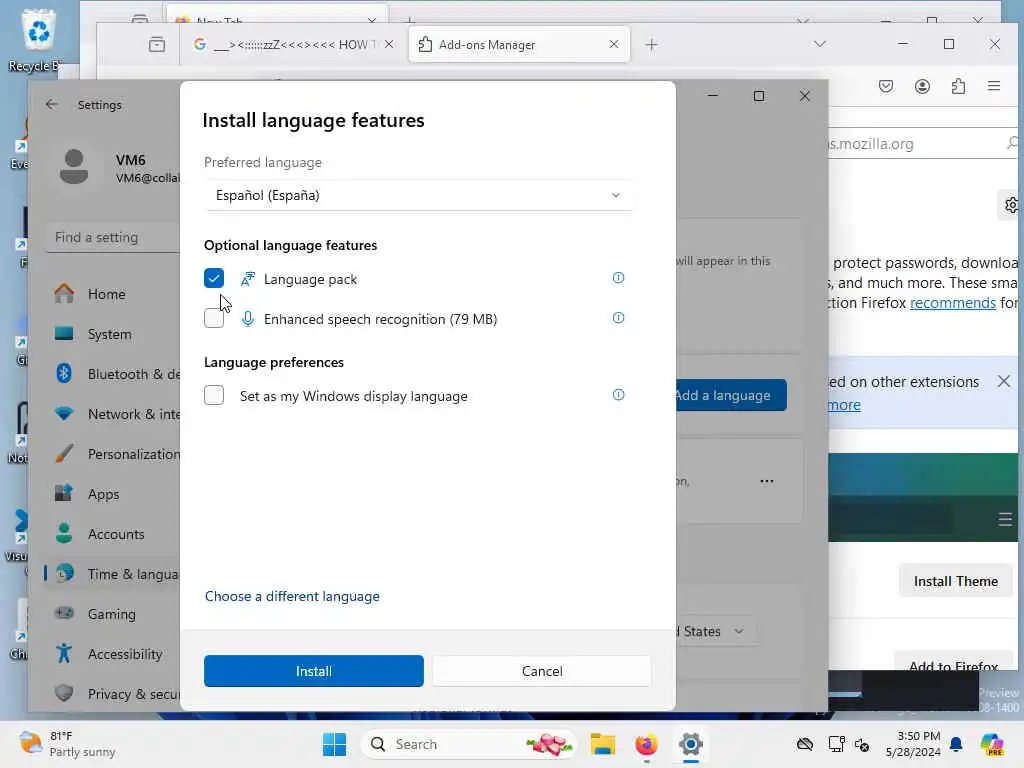
Task: Open the Firefox account icon
Action: pos(921,86)
